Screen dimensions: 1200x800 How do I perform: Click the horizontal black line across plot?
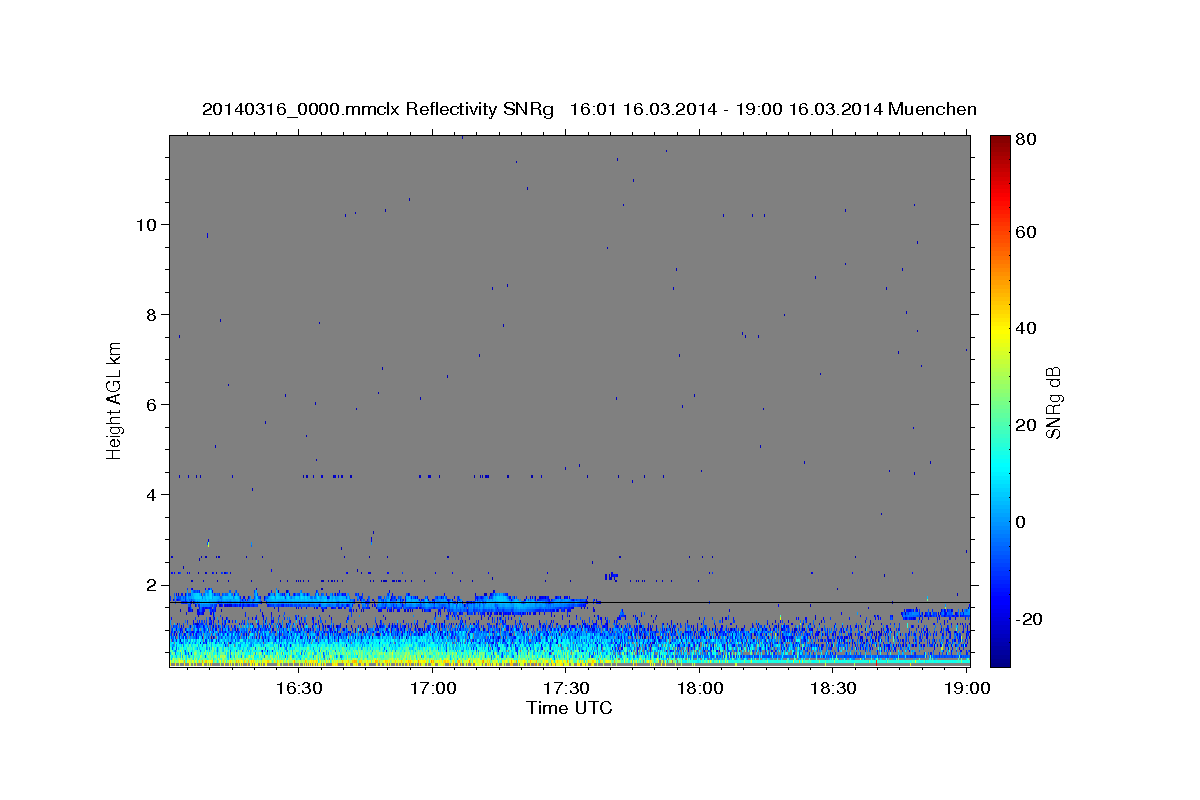click(x=569, y=602)
